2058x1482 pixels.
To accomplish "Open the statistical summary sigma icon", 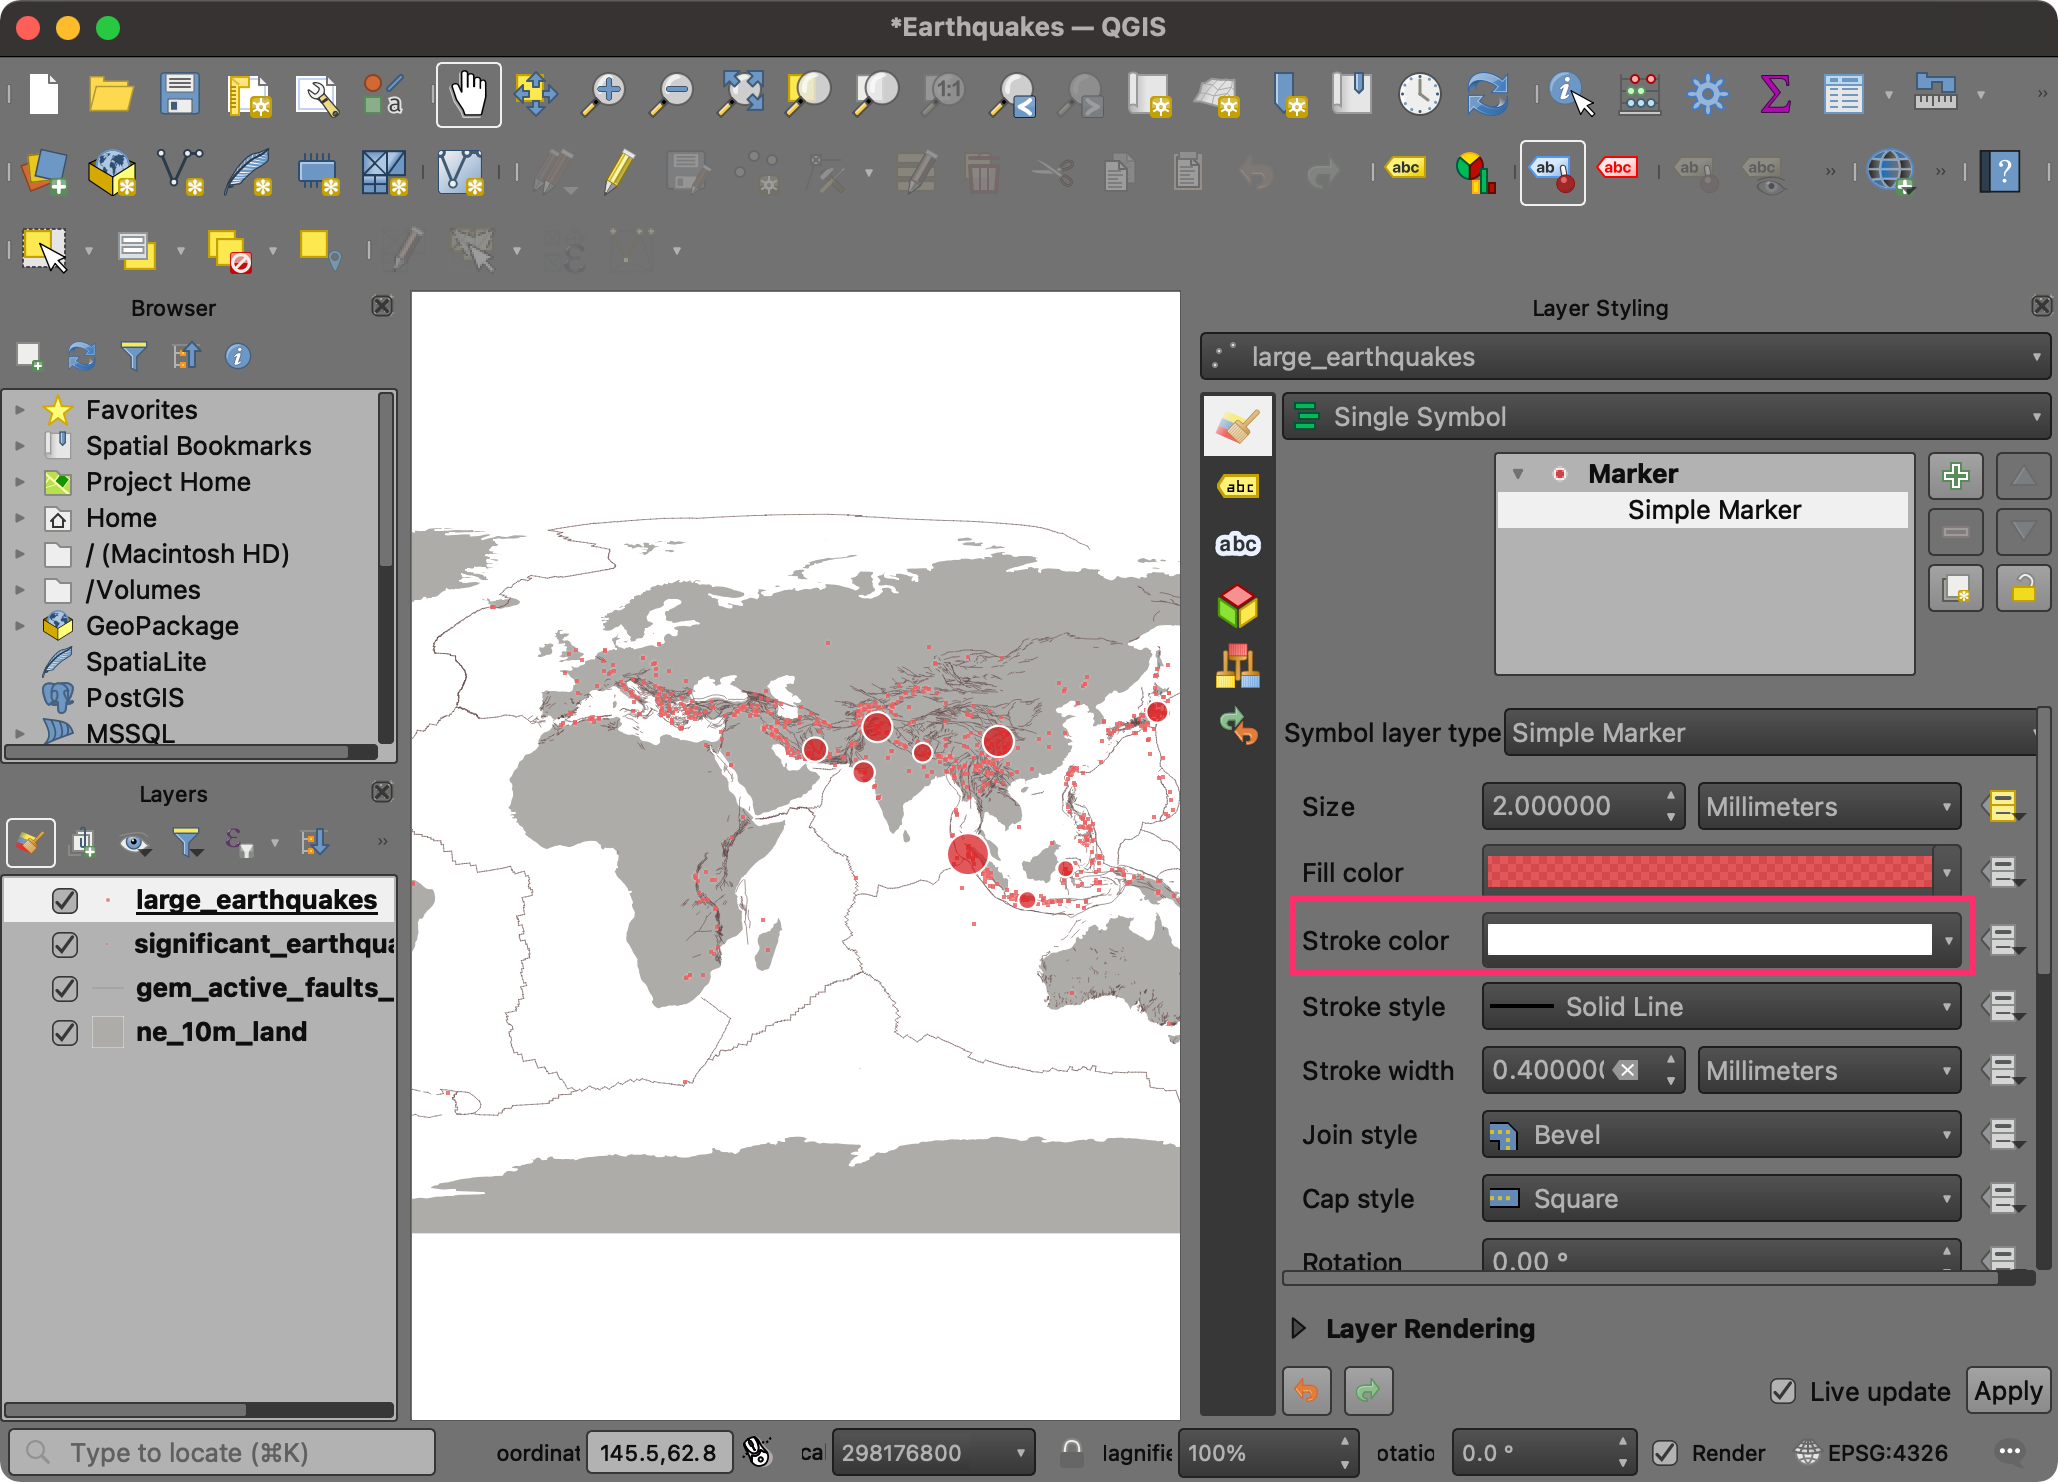I will point(1775,94).
